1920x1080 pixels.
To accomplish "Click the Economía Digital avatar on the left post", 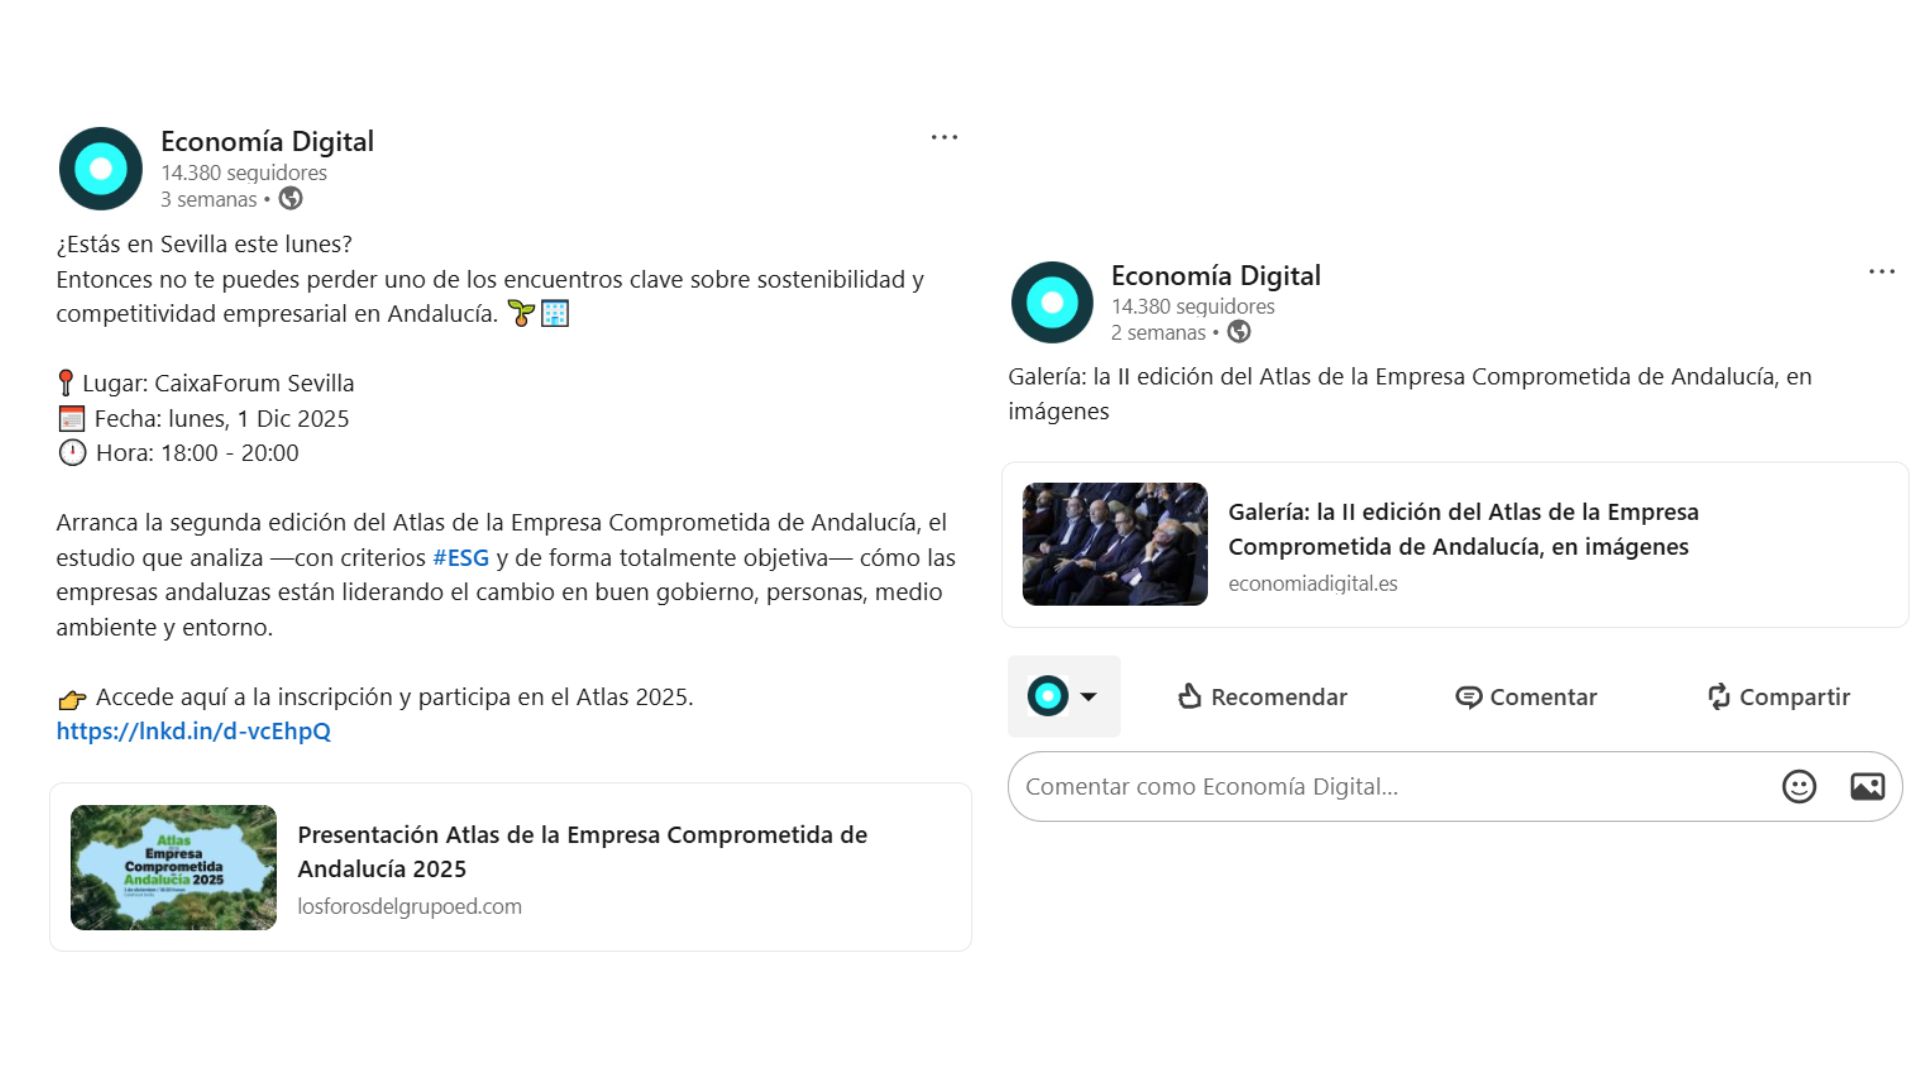I will coord(101,169).
